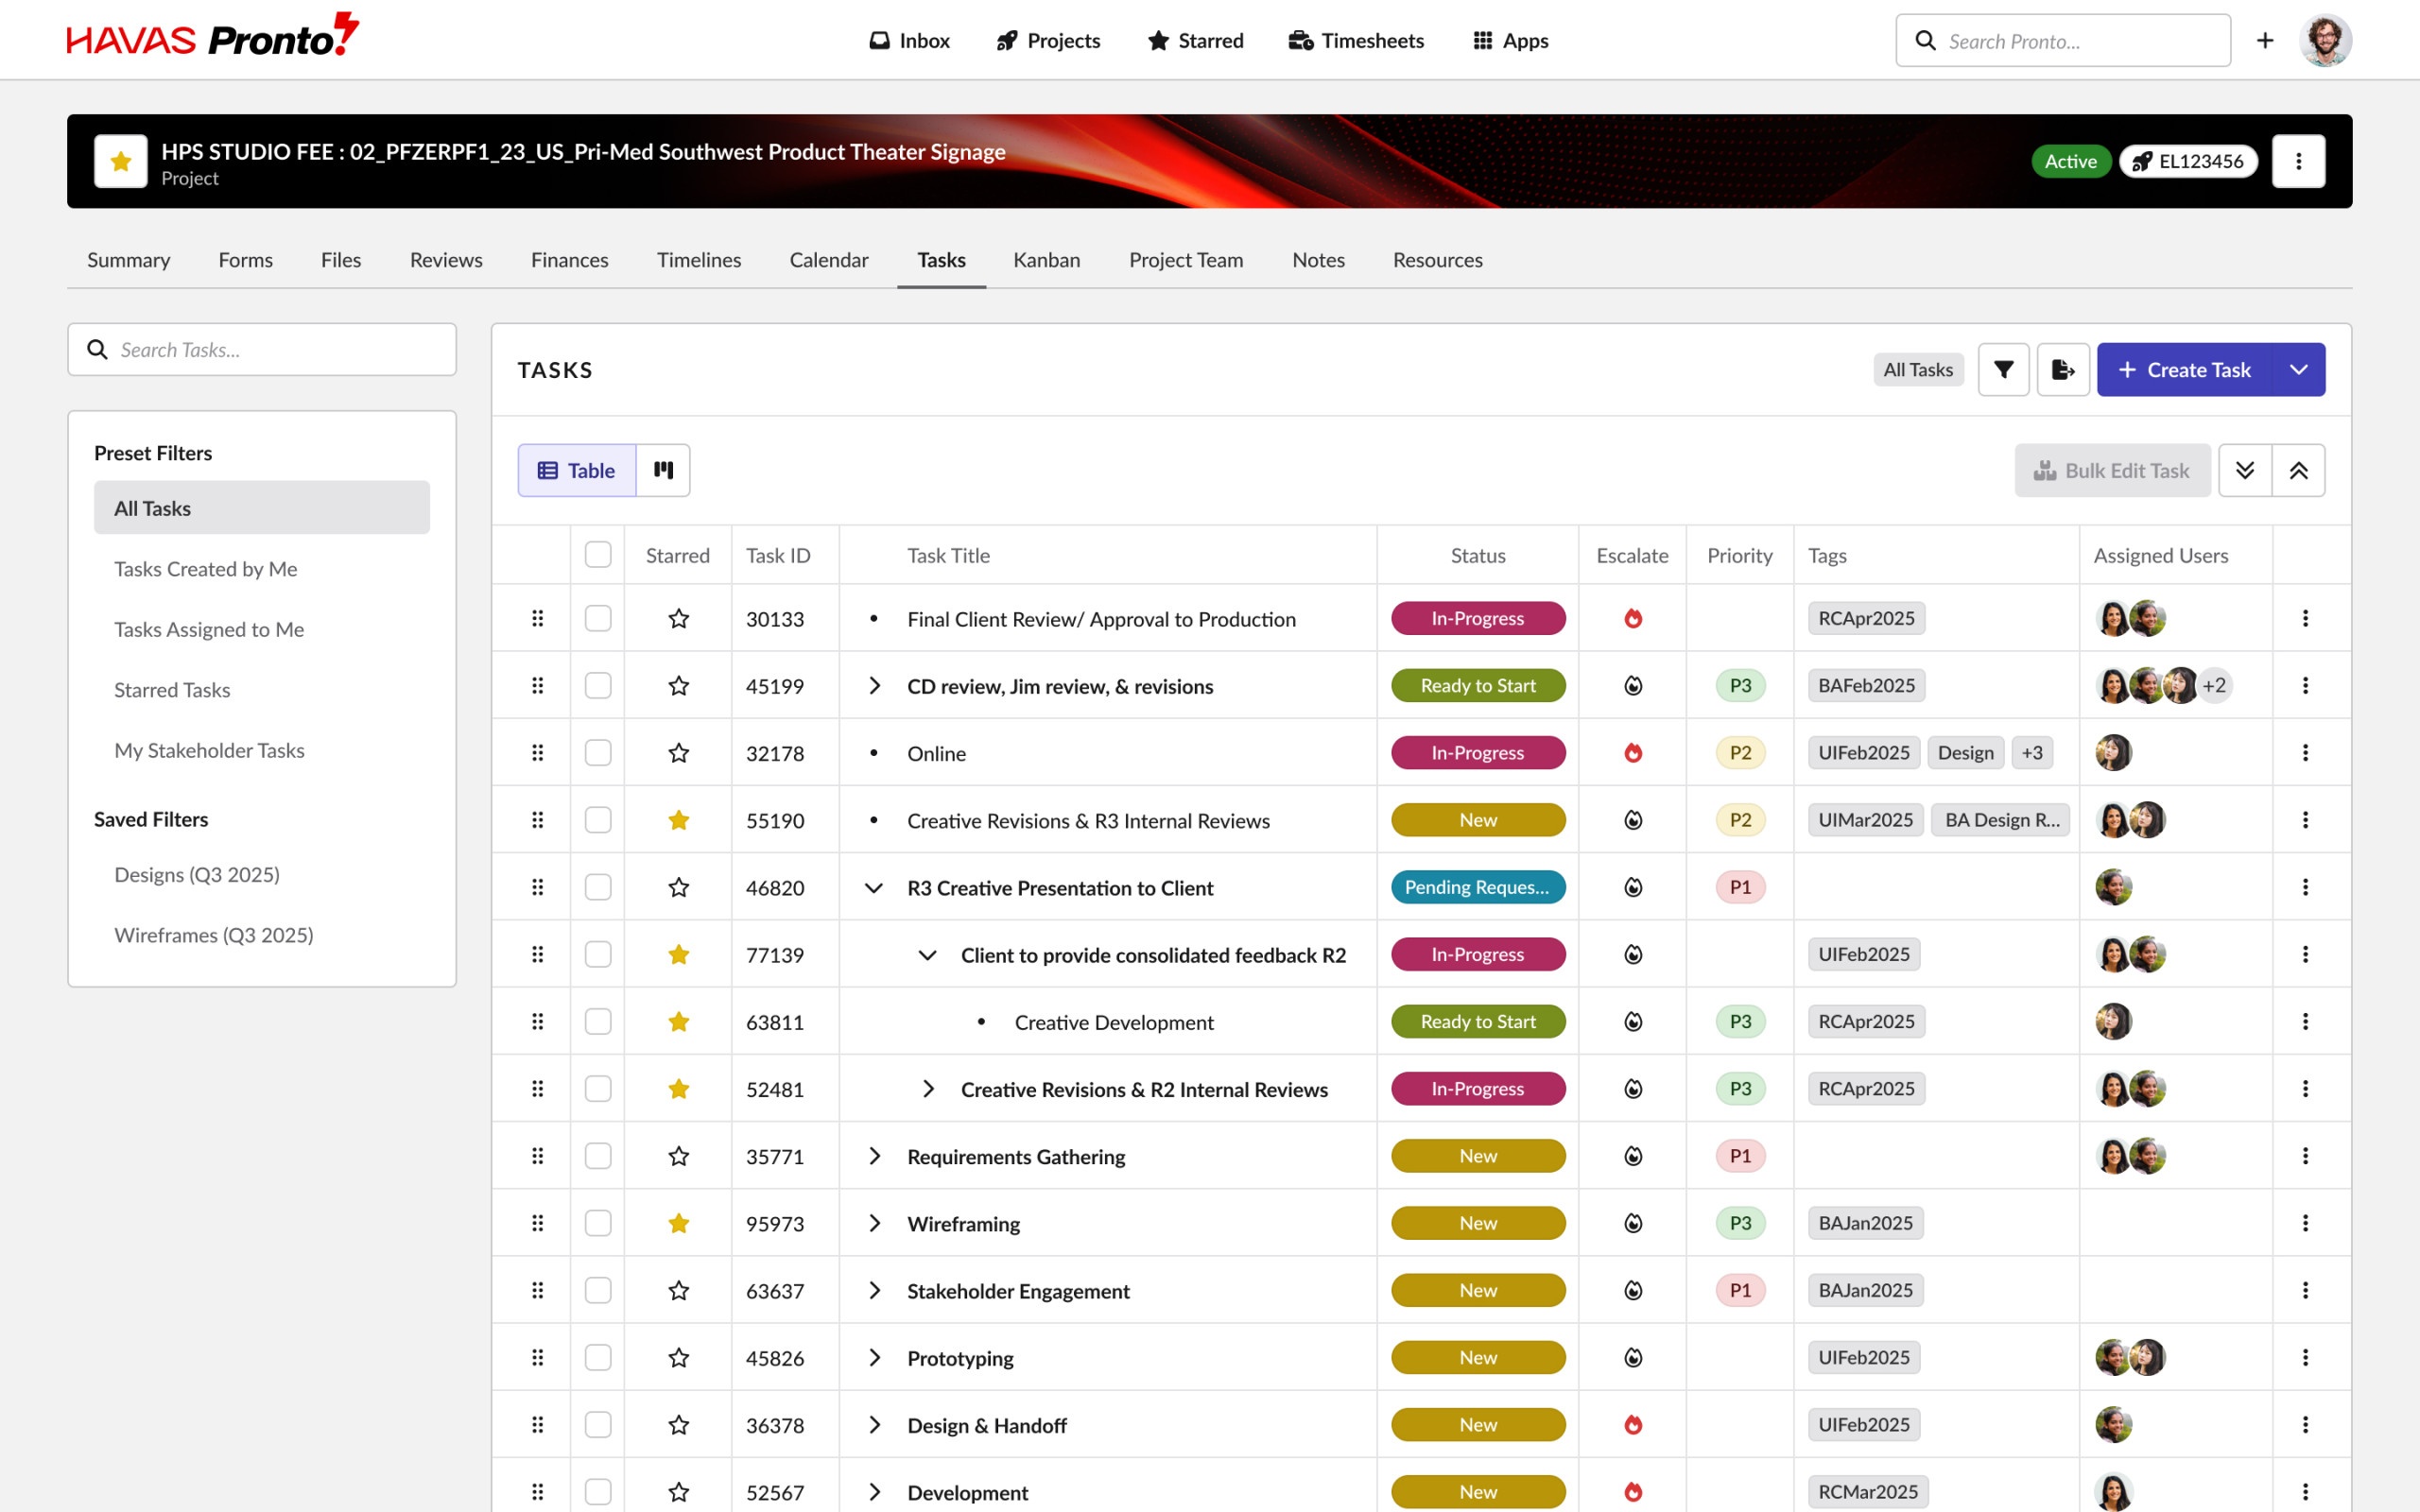Select checkbox for Online task 32178
The height and width of the screenshot is (1512, 2420).
597,753
